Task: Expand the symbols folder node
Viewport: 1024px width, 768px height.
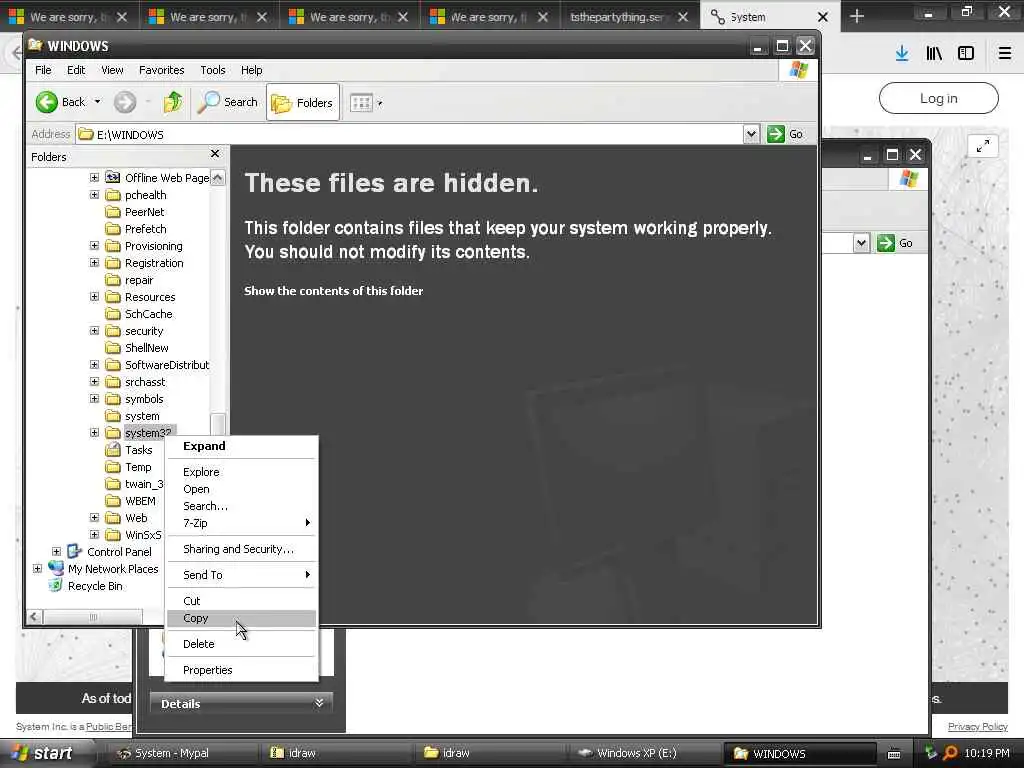Action: (x=94, y=398)
